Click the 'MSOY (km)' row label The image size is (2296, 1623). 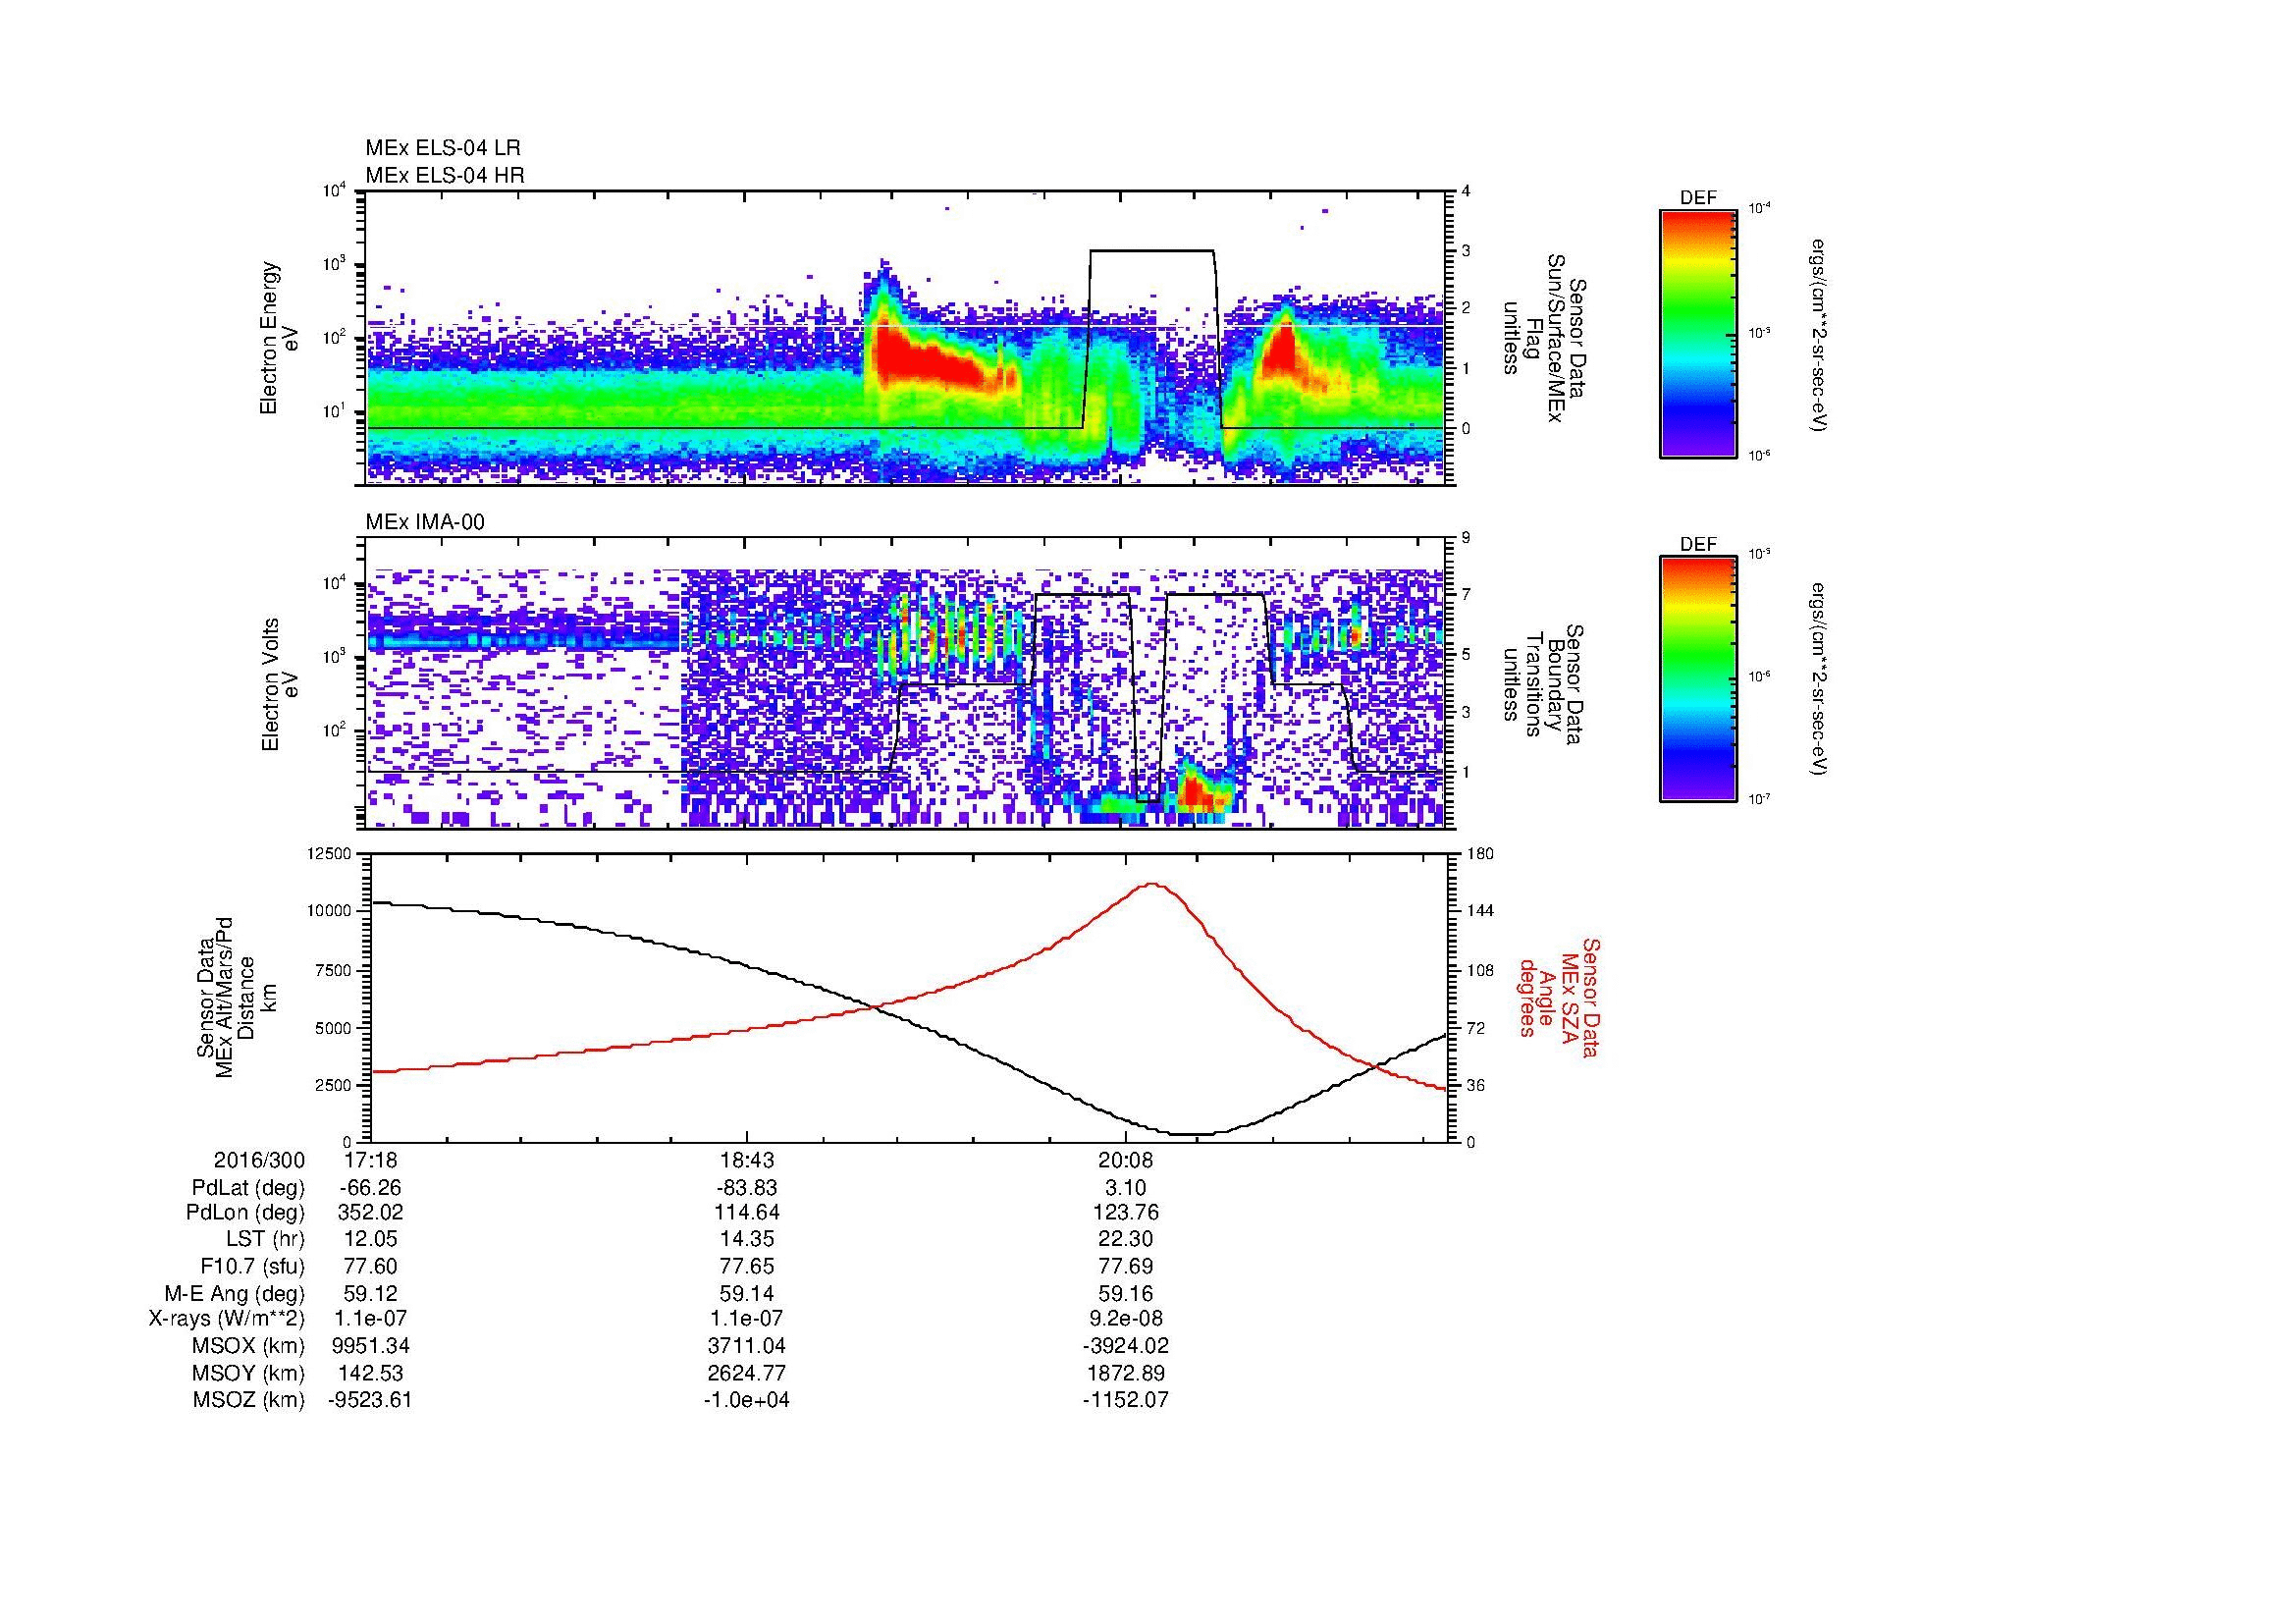pyautogui.click(x=248, y=1373)
